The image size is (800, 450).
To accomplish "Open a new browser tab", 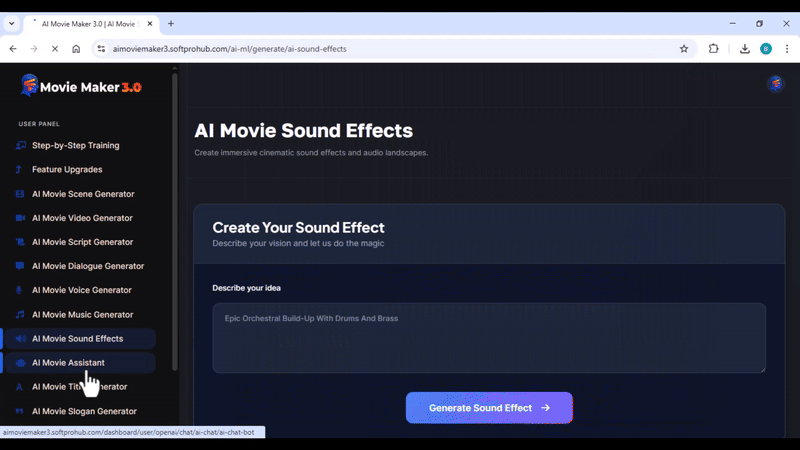I will point(171,23).
